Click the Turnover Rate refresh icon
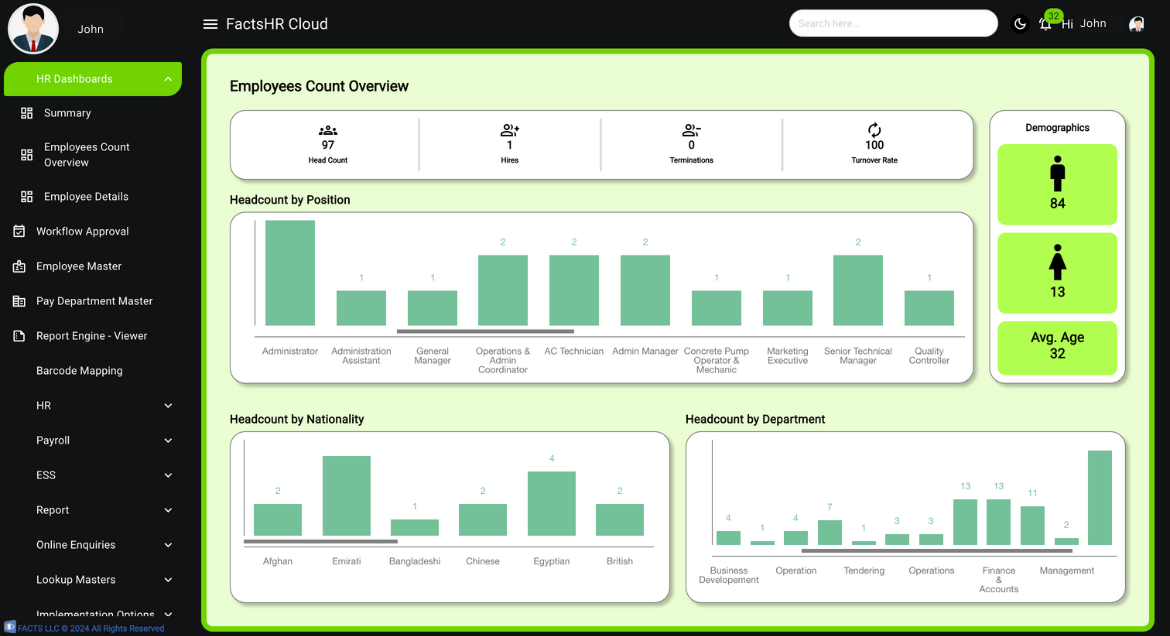This screenshot has height=636, width=1170. (x=875, y=130)
